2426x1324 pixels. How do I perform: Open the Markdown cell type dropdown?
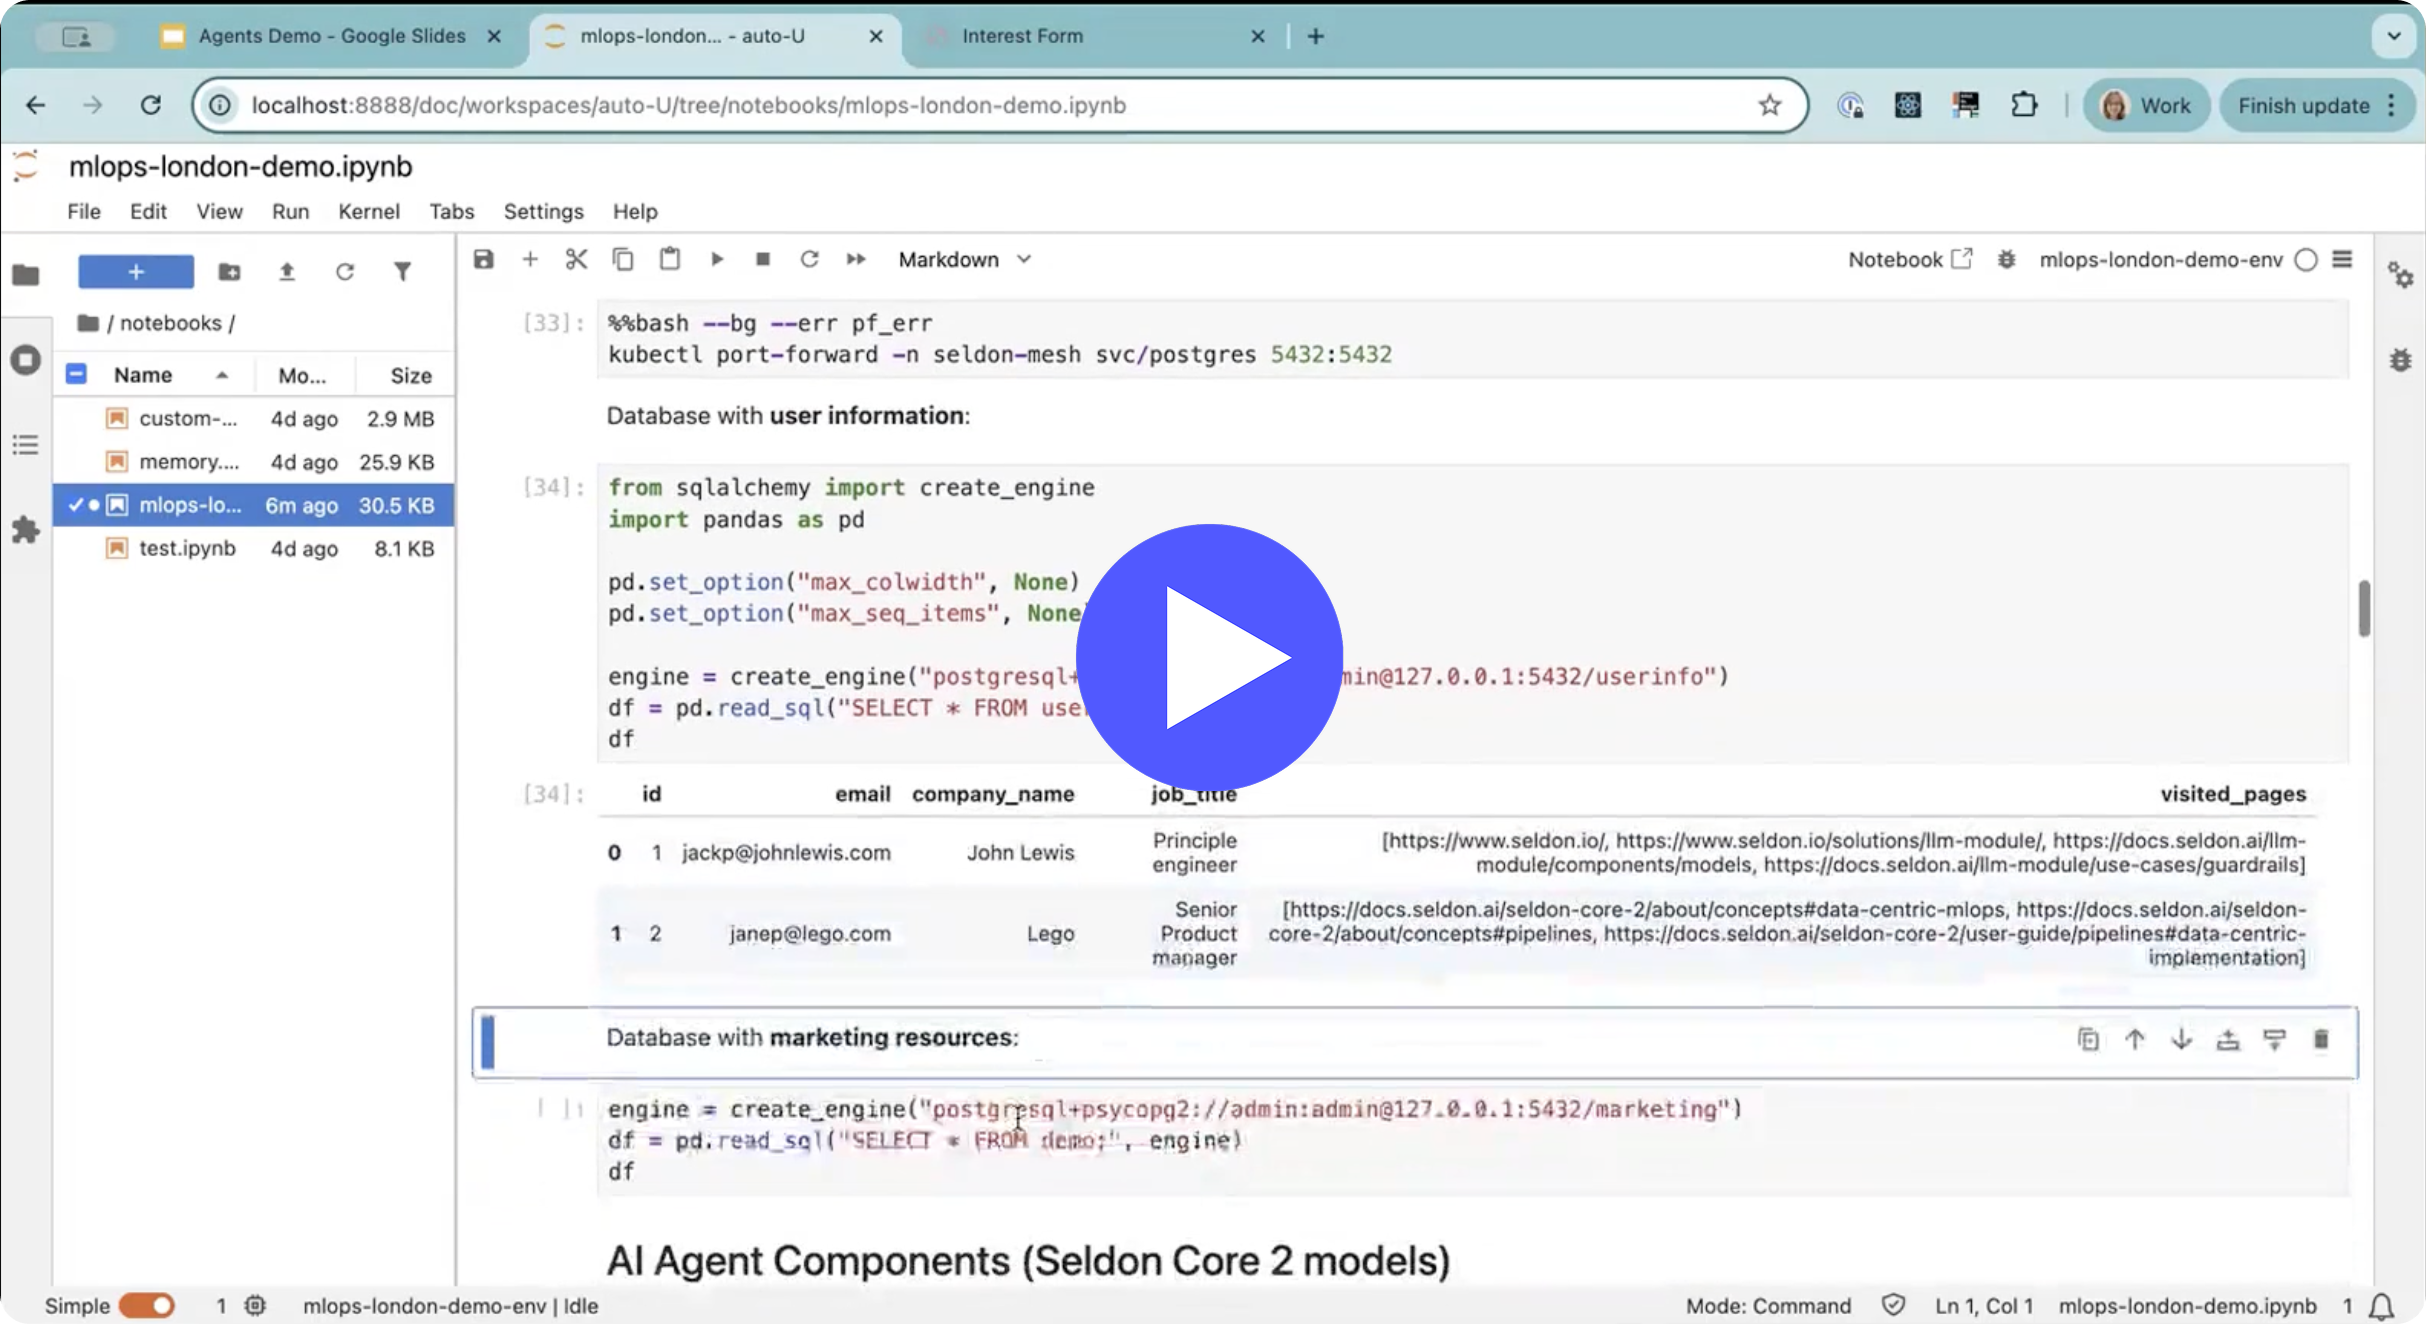[964, 260]
